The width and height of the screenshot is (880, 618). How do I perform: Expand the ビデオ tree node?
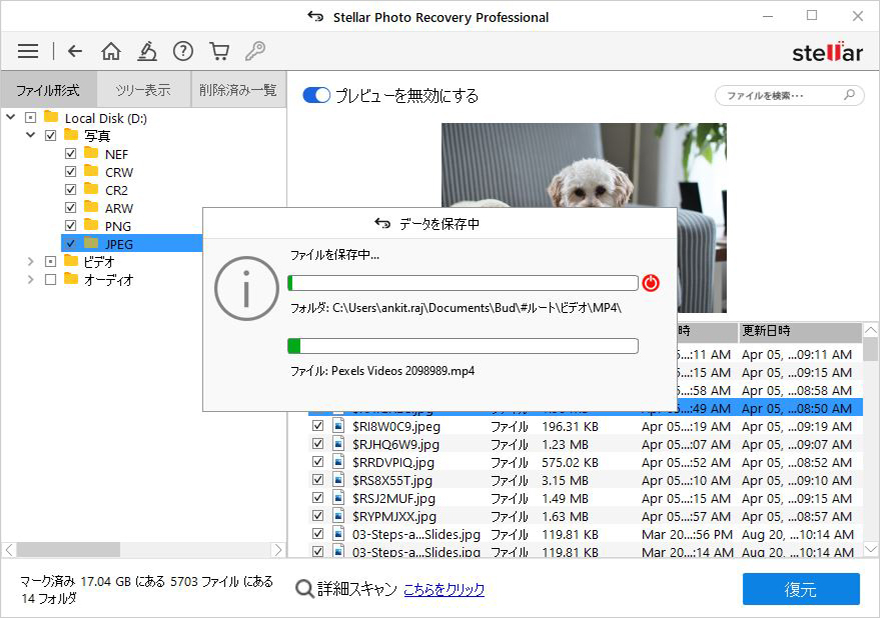[x=30, y=261]
